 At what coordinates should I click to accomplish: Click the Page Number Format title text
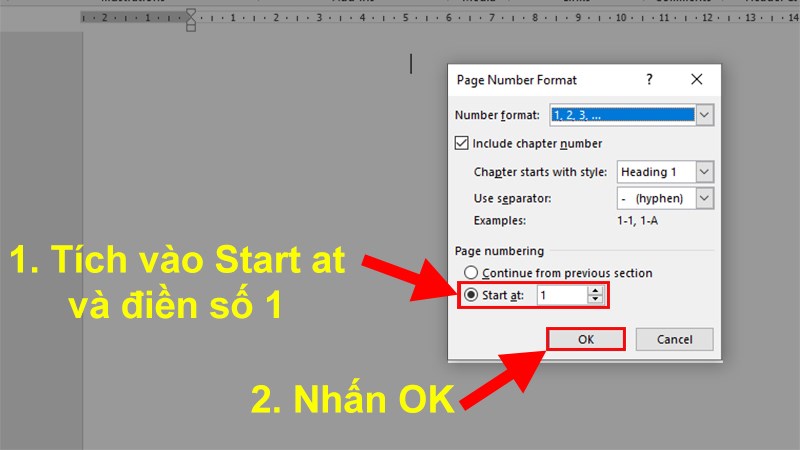516,80
